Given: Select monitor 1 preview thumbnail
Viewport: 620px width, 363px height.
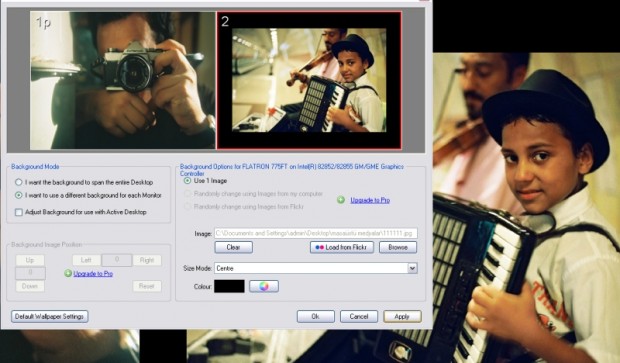Looking at the screenshot, I should [123, 81].
